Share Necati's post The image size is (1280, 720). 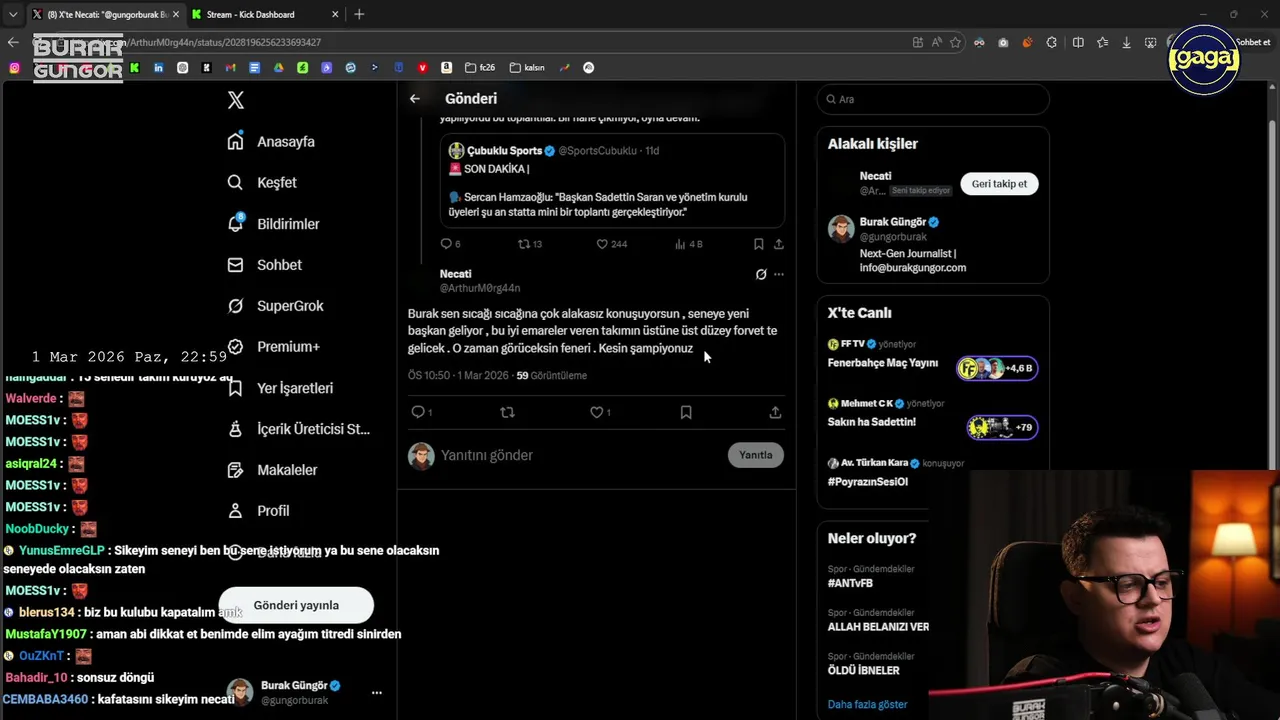pos(775,412)
